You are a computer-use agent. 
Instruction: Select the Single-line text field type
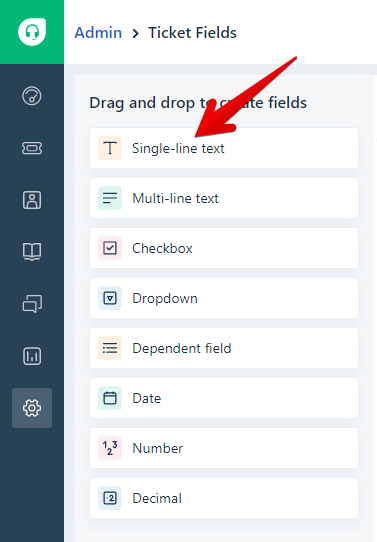(224, 148)
